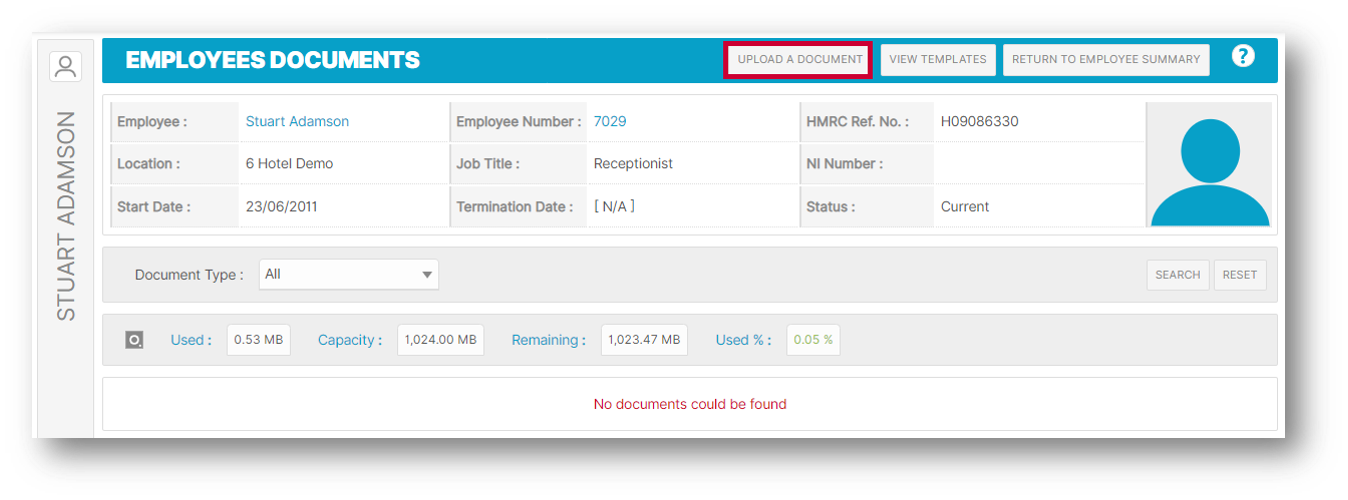Image resolution: width=1348 pixels, height=500 pixels.
Task: Return to Employee Summary
Action: pyautogui.click(x=1105, y=59)
